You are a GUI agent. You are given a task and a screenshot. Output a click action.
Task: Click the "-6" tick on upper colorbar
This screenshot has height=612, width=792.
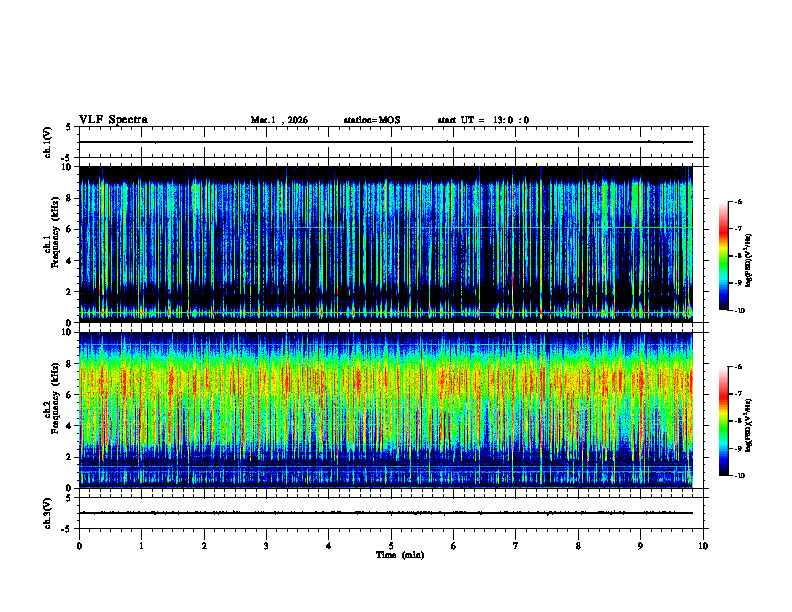[x=738, y=201]
